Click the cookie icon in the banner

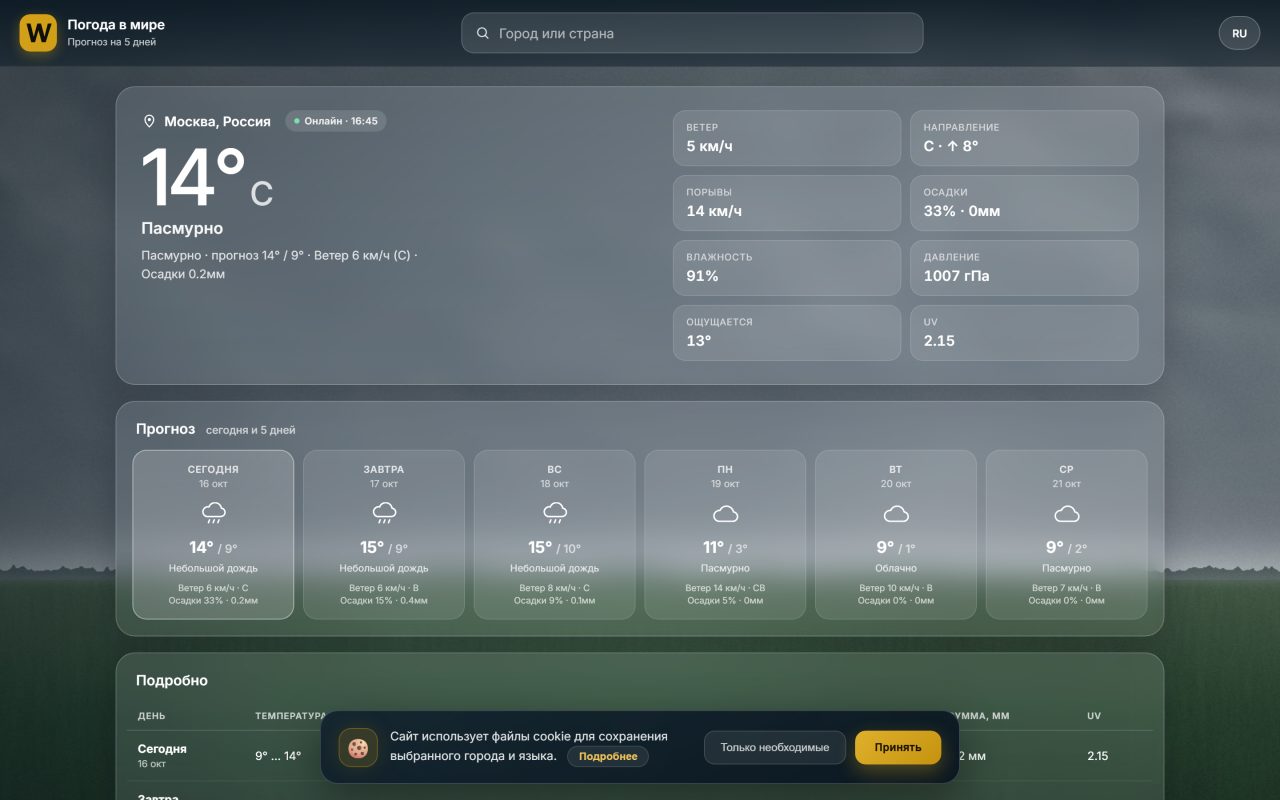coord(358,747)
